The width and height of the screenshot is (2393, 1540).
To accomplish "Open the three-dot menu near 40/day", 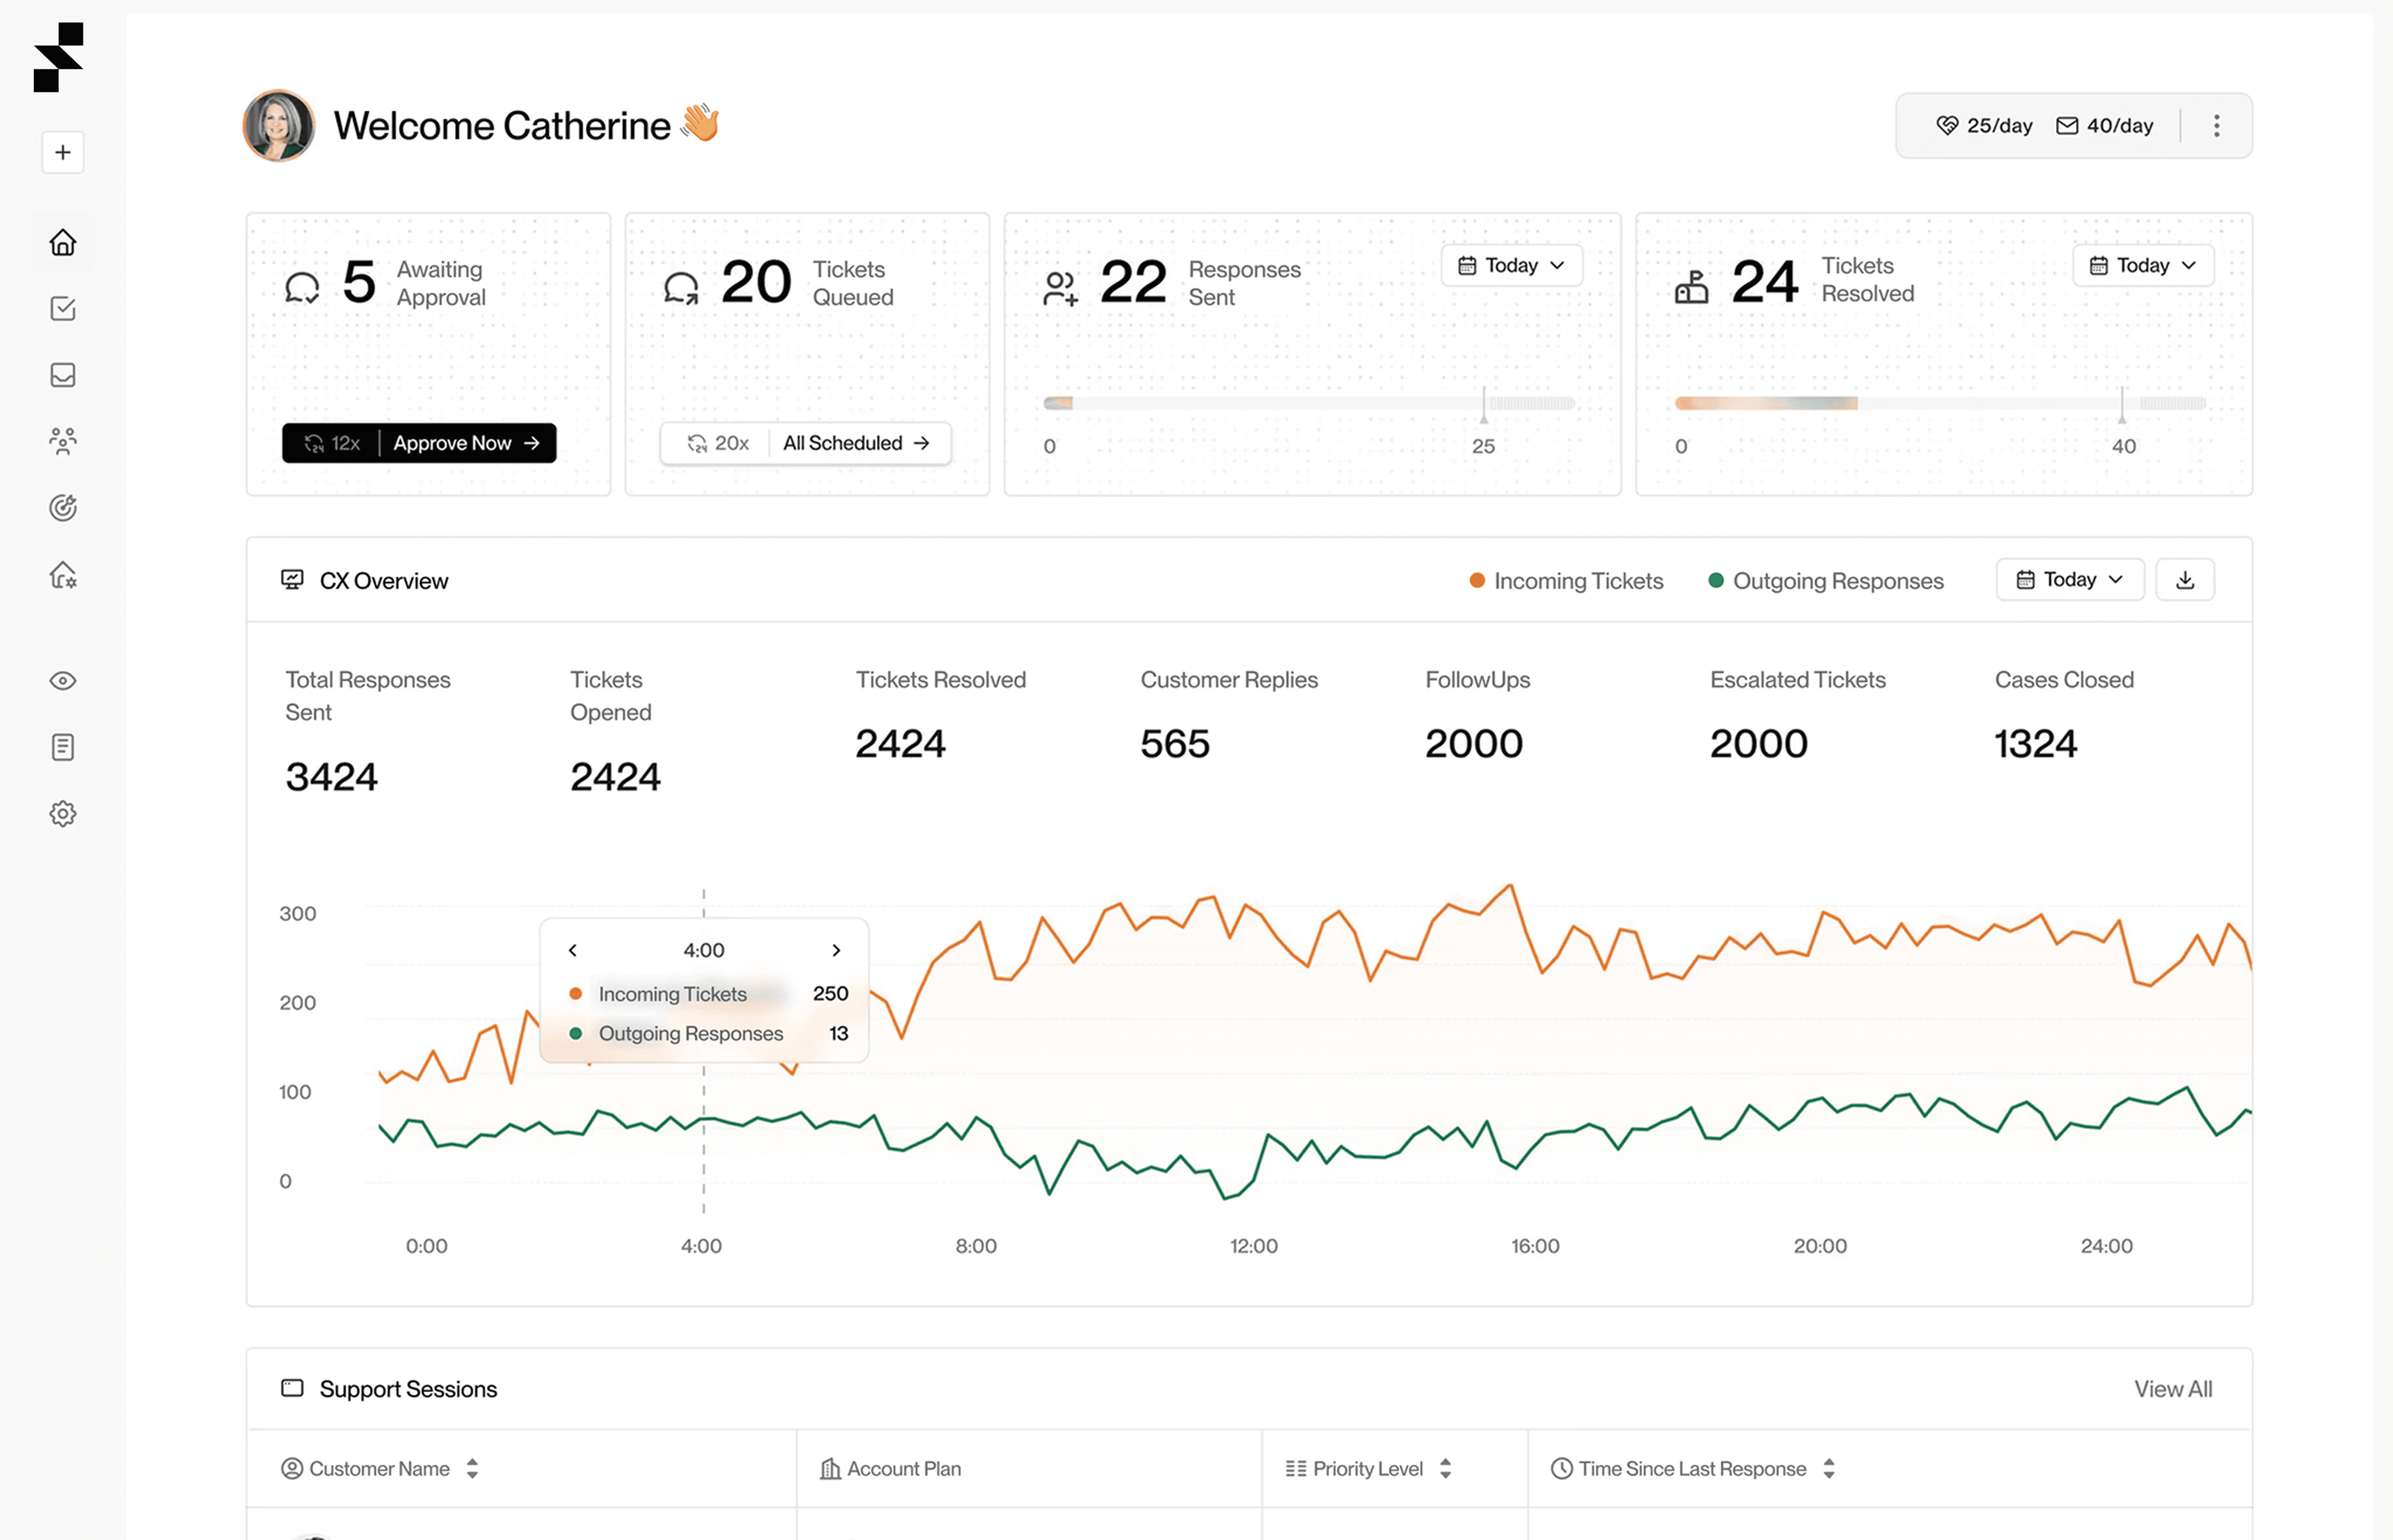I will pos(2216,125).
